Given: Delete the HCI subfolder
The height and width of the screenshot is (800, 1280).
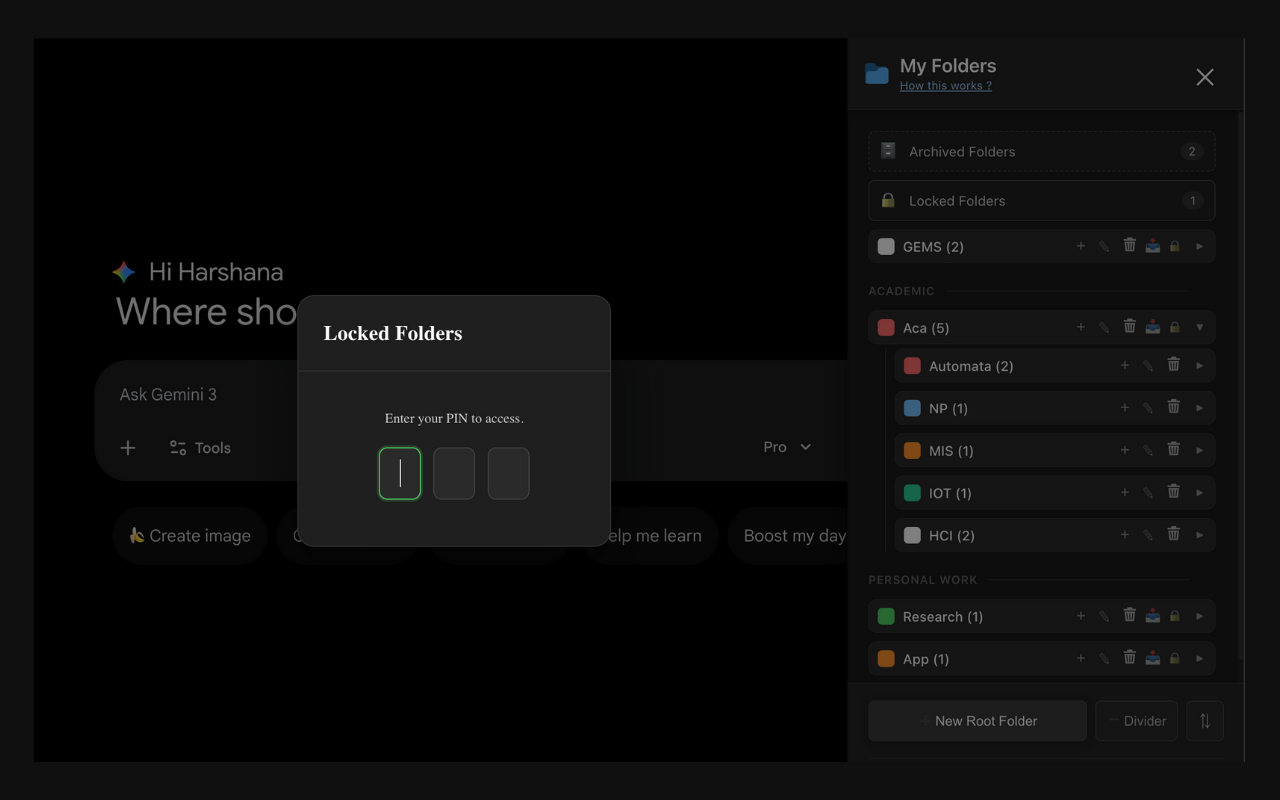Looking at the screenshot, I should point(1173,534).
